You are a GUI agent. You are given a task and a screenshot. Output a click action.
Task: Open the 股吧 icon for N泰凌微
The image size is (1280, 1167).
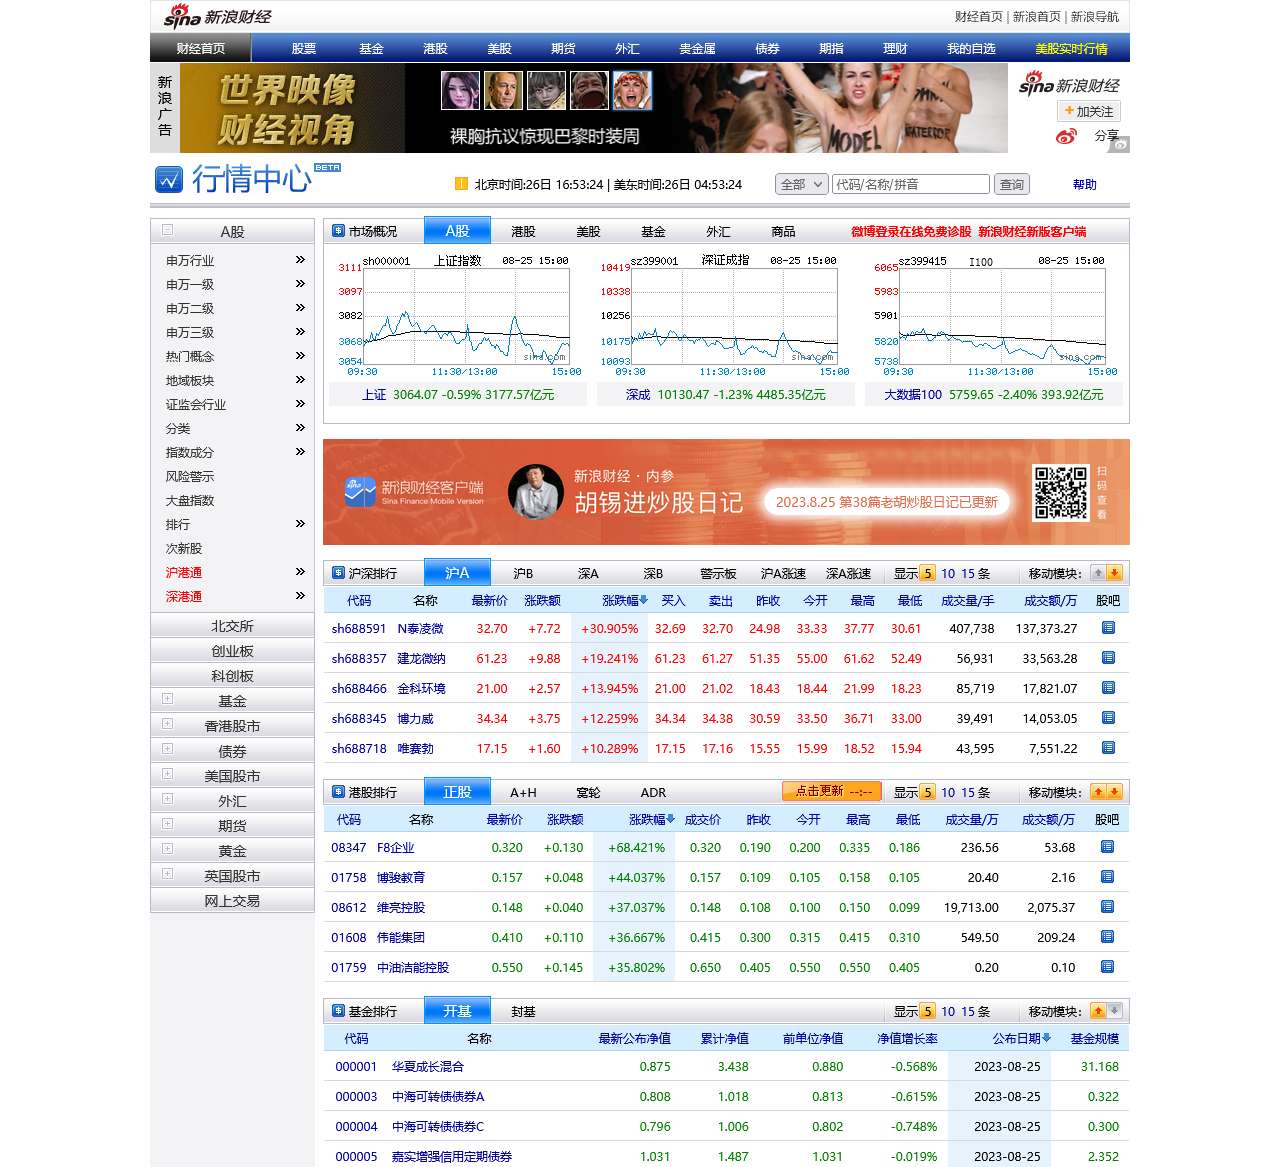1108,629
